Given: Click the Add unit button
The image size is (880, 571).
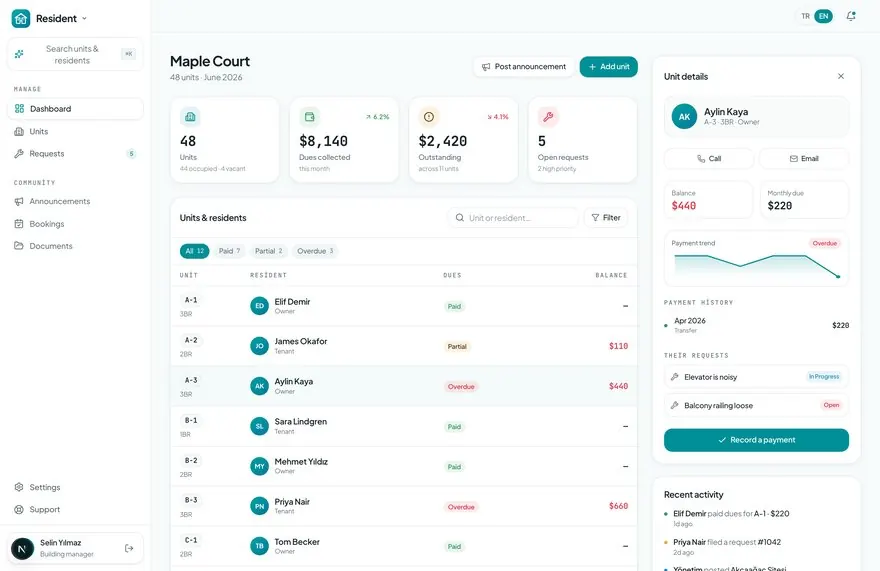Looking at the screenshot, I should pos(608,67).
